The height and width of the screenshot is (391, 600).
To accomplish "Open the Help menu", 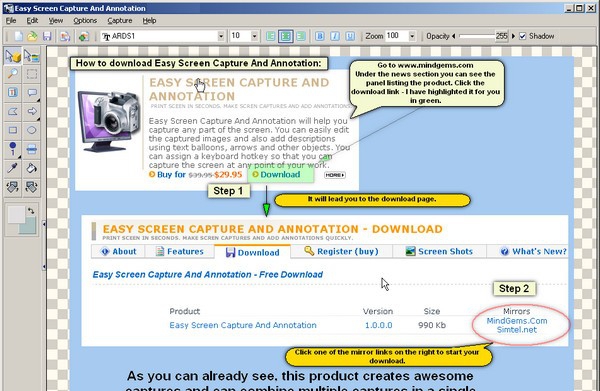I will click(x=149, y=21).
